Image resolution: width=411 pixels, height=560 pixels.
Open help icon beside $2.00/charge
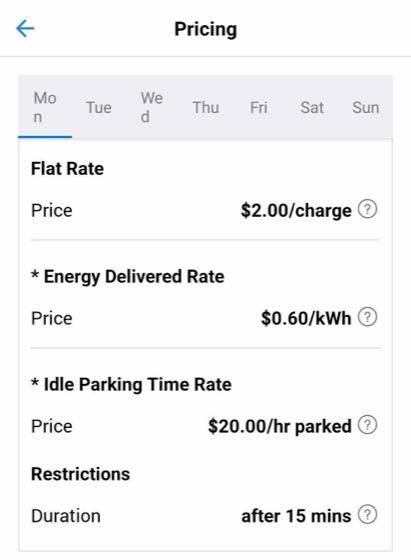pos(367,209)
